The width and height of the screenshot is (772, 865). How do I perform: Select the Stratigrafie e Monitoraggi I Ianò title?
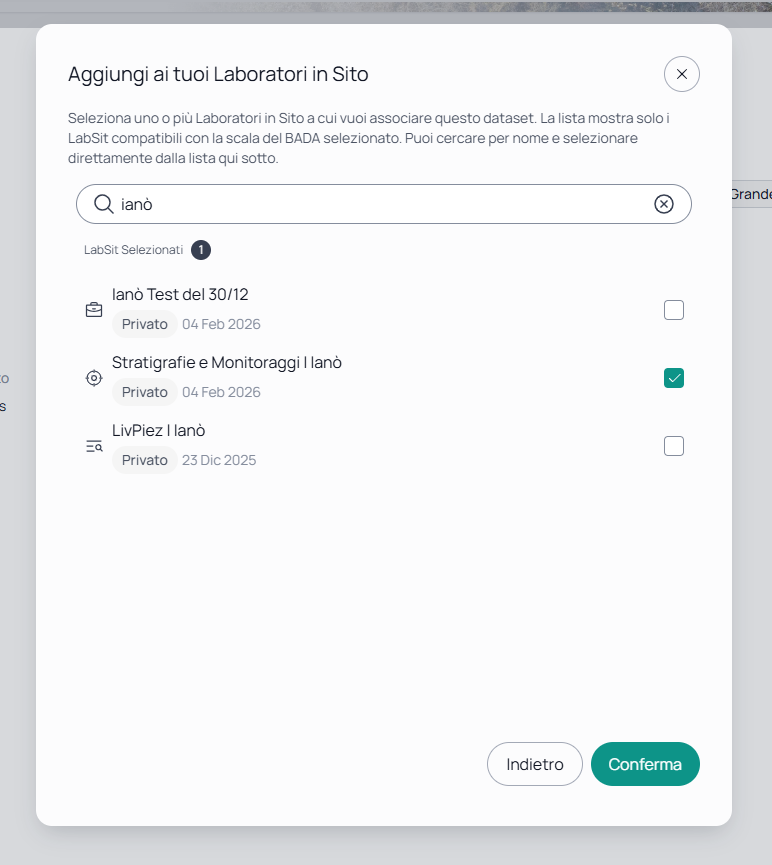click(x=227, y=362)
